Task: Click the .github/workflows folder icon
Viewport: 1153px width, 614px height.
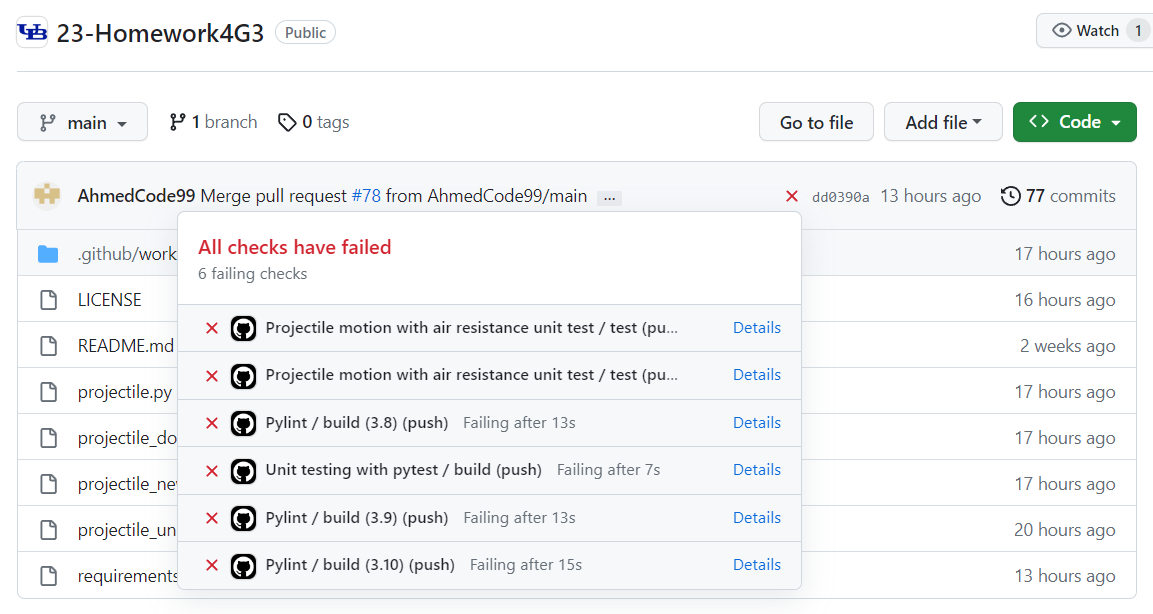Action: coord(48,253)
